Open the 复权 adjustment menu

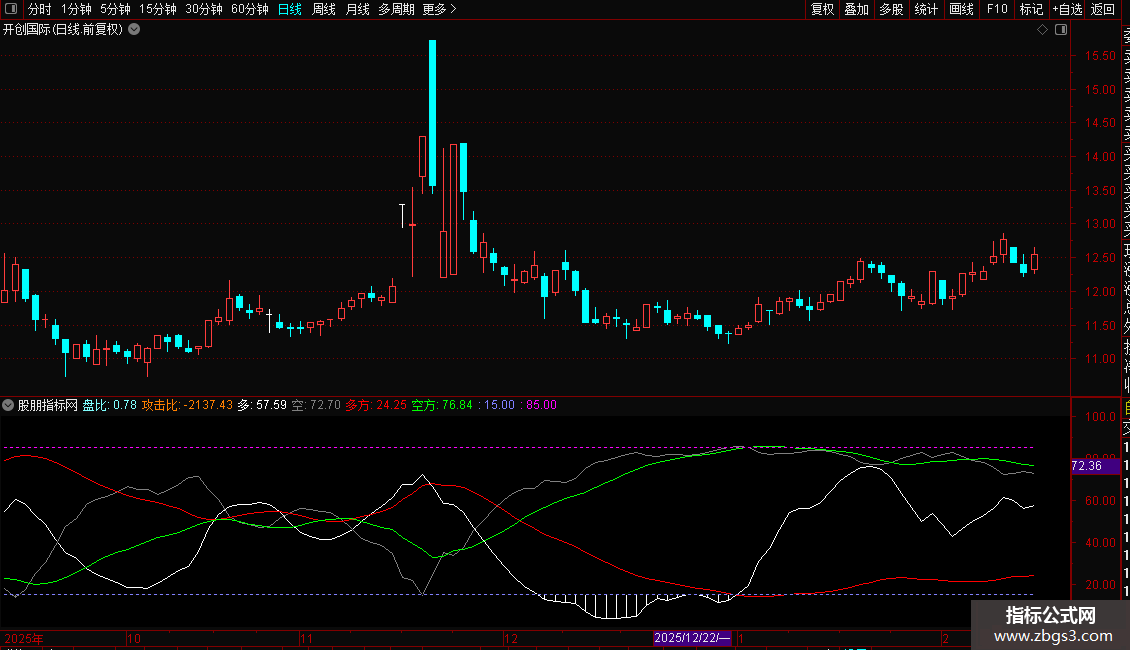pyautogui.click(x=822, y=9)
